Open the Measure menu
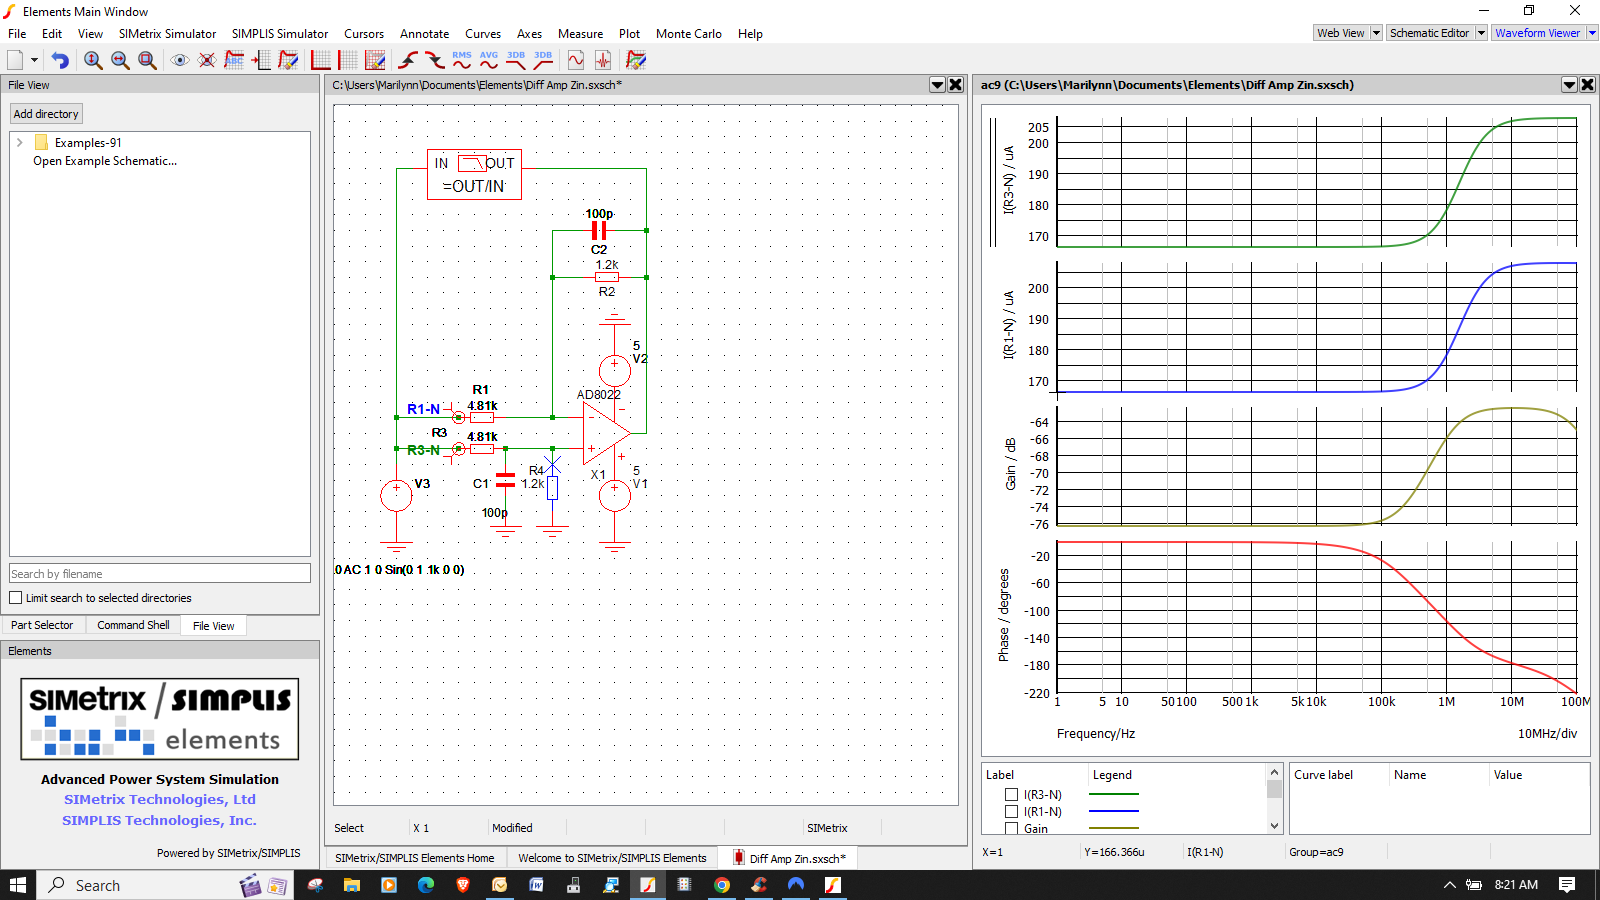This screenshot has width=1600, height=900. (580, 34)
